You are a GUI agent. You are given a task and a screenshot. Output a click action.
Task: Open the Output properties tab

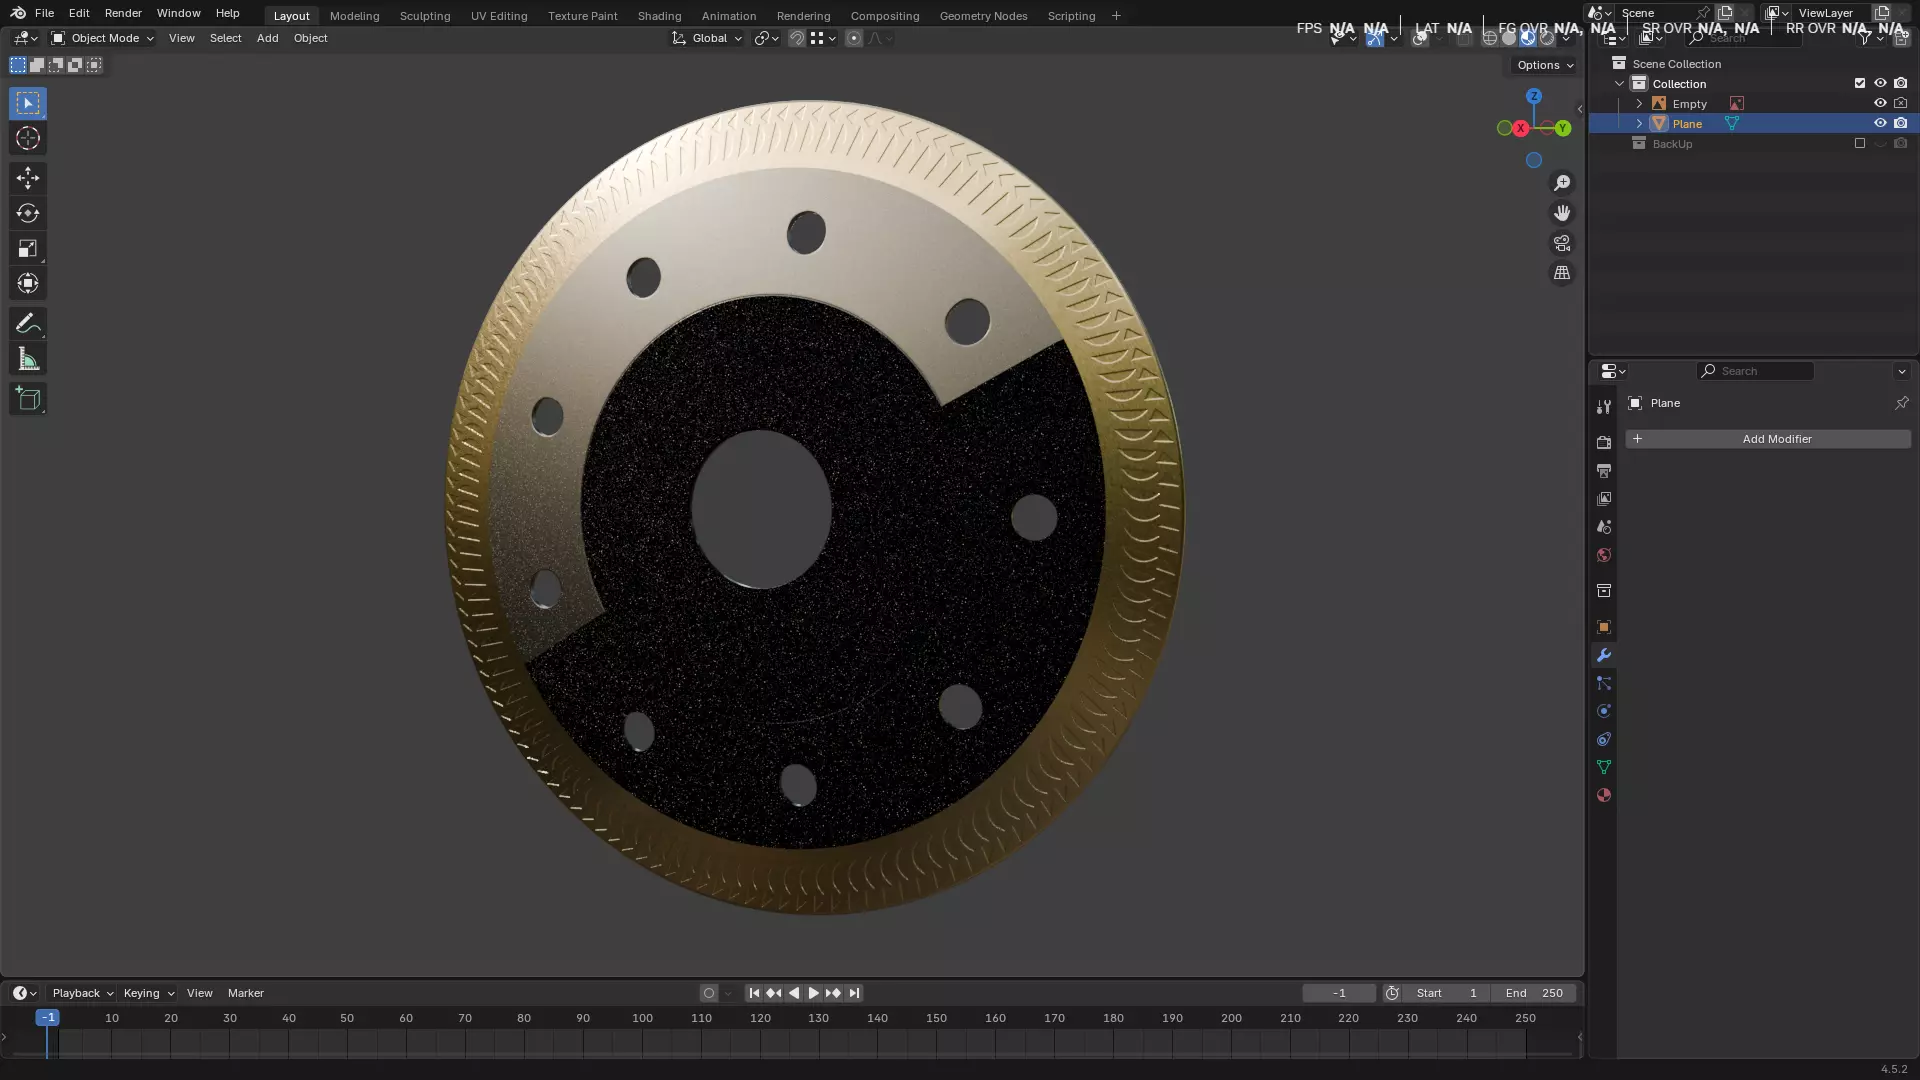(1604, 470)
